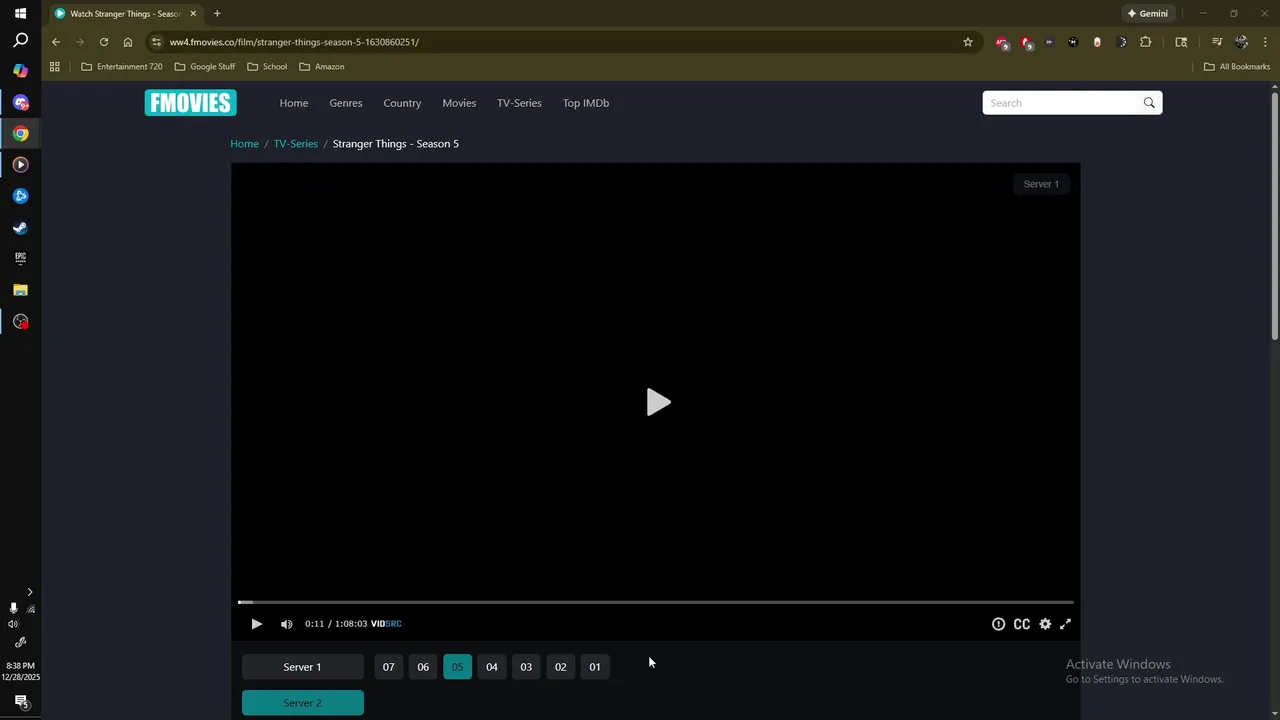Open the Entertainment 720 bookmark folder
Viewport: 1280px width, 720px height.
click(x=121, y=67)
